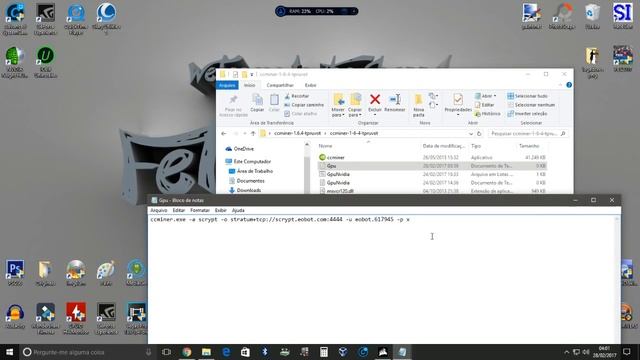Open Propriedades checkmark icon in ribbon

(x=458, y=99)
